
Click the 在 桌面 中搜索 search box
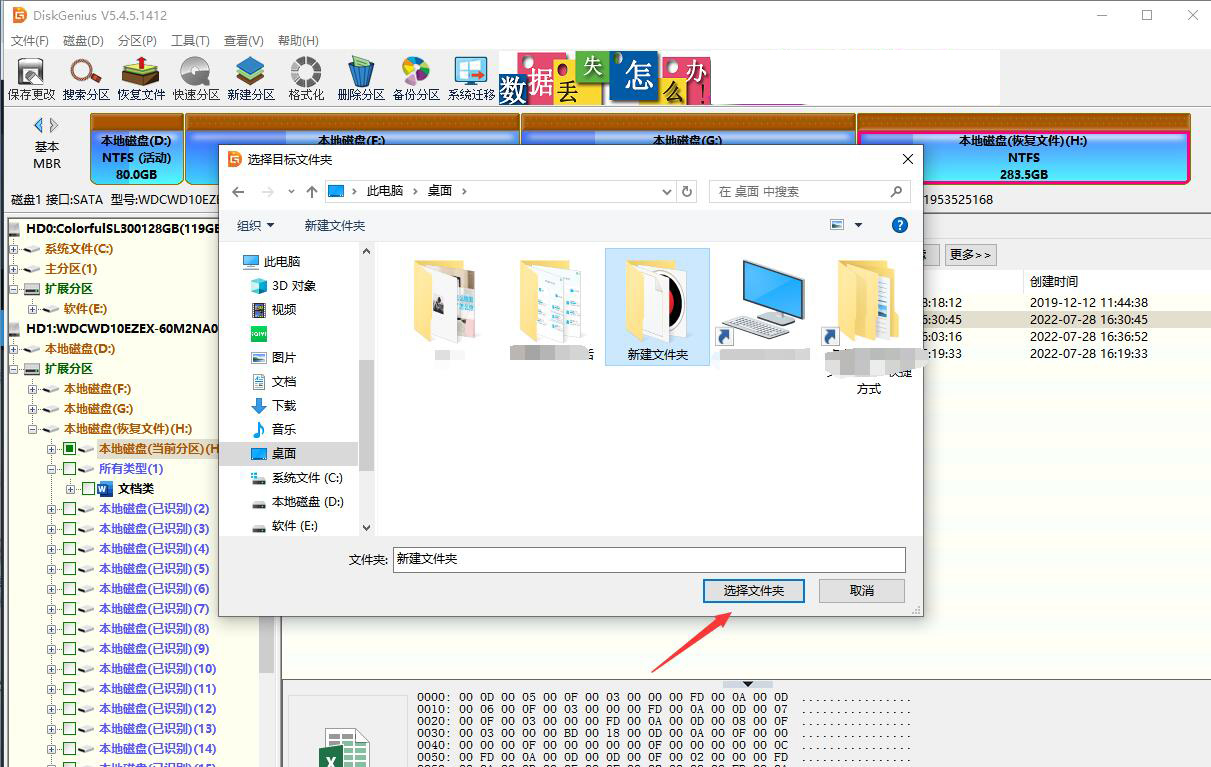(x=810, y=191)
